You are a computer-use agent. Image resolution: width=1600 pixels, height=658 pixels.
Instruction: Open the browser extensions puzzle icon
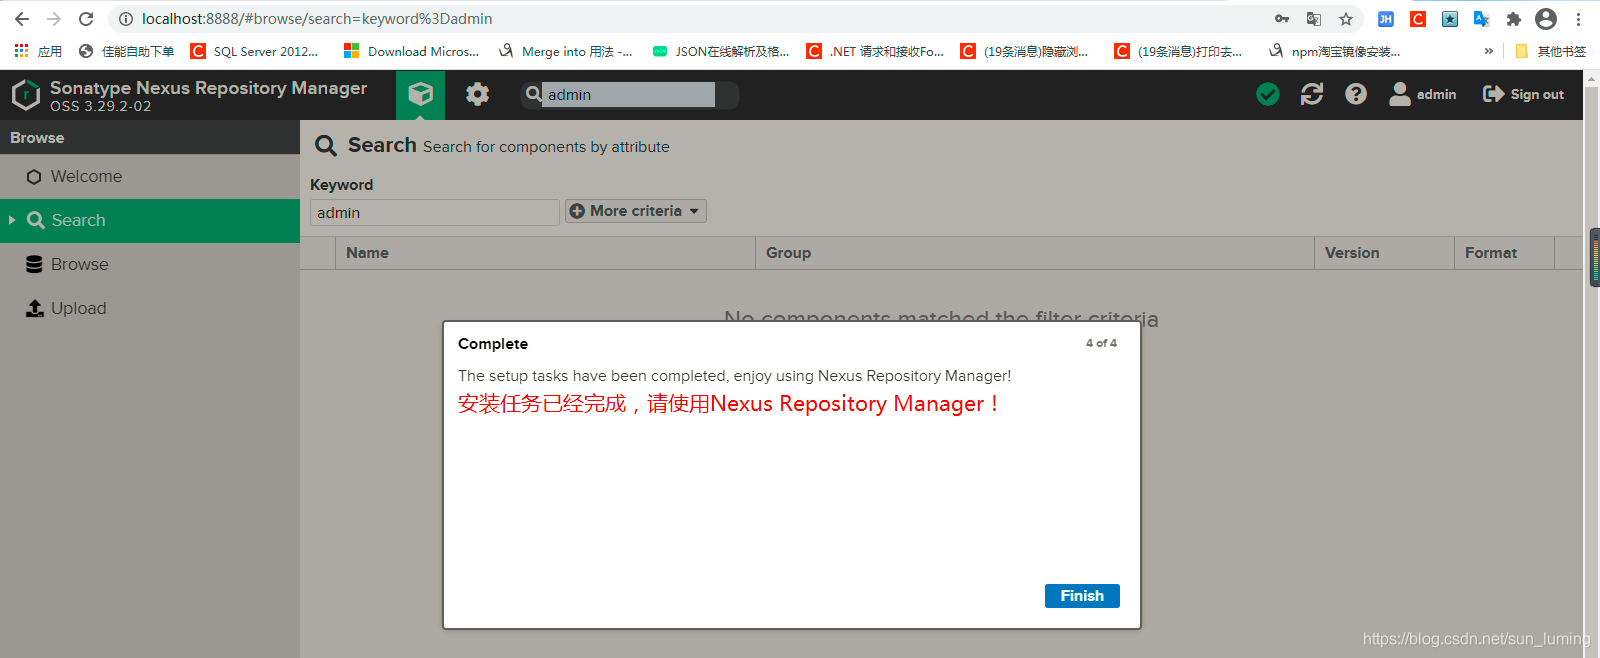point(1514,19)
